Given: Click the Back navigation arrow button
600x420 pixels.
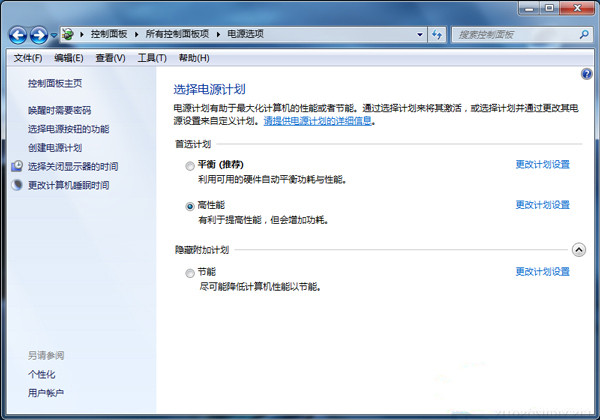Looking at the screenshot, I should (x=19, y=35).
